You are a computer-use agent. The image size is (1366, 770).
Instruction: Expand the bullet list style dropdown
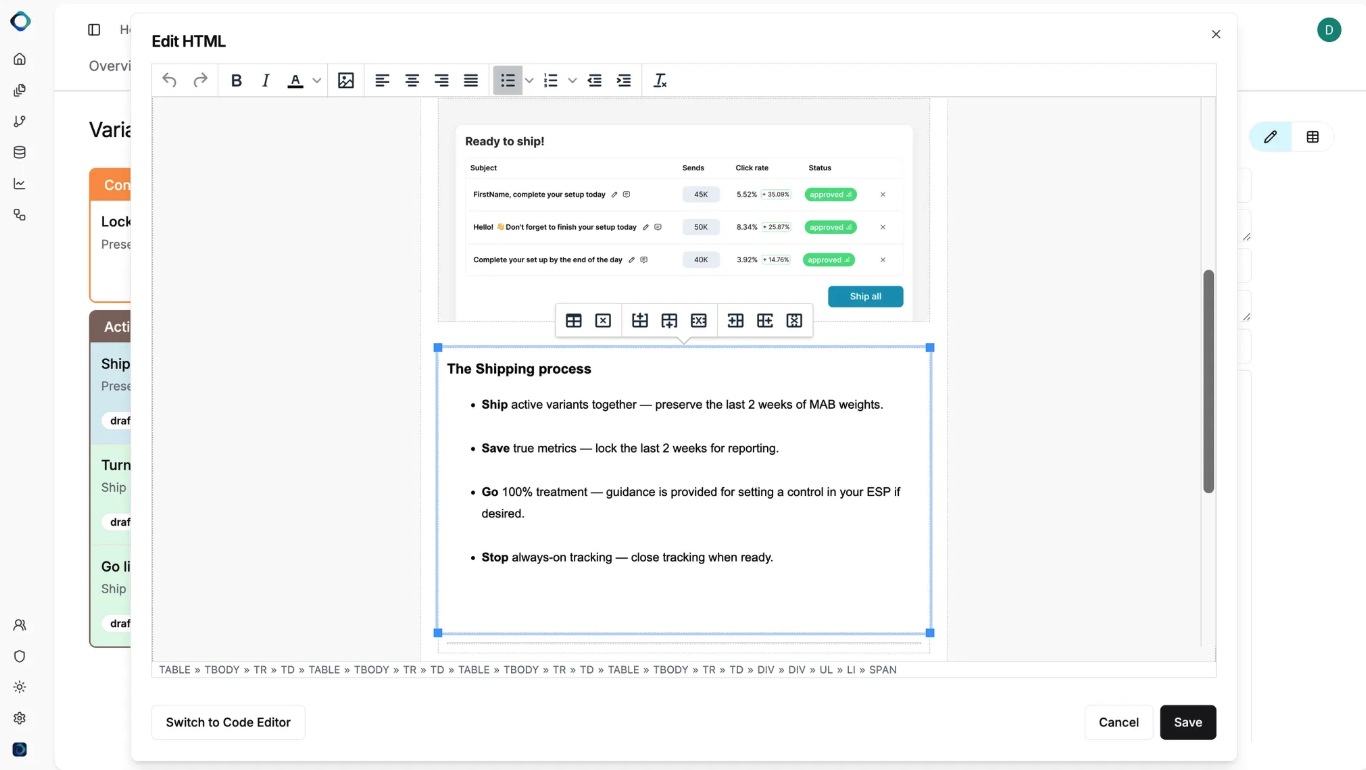pos(529,81)
